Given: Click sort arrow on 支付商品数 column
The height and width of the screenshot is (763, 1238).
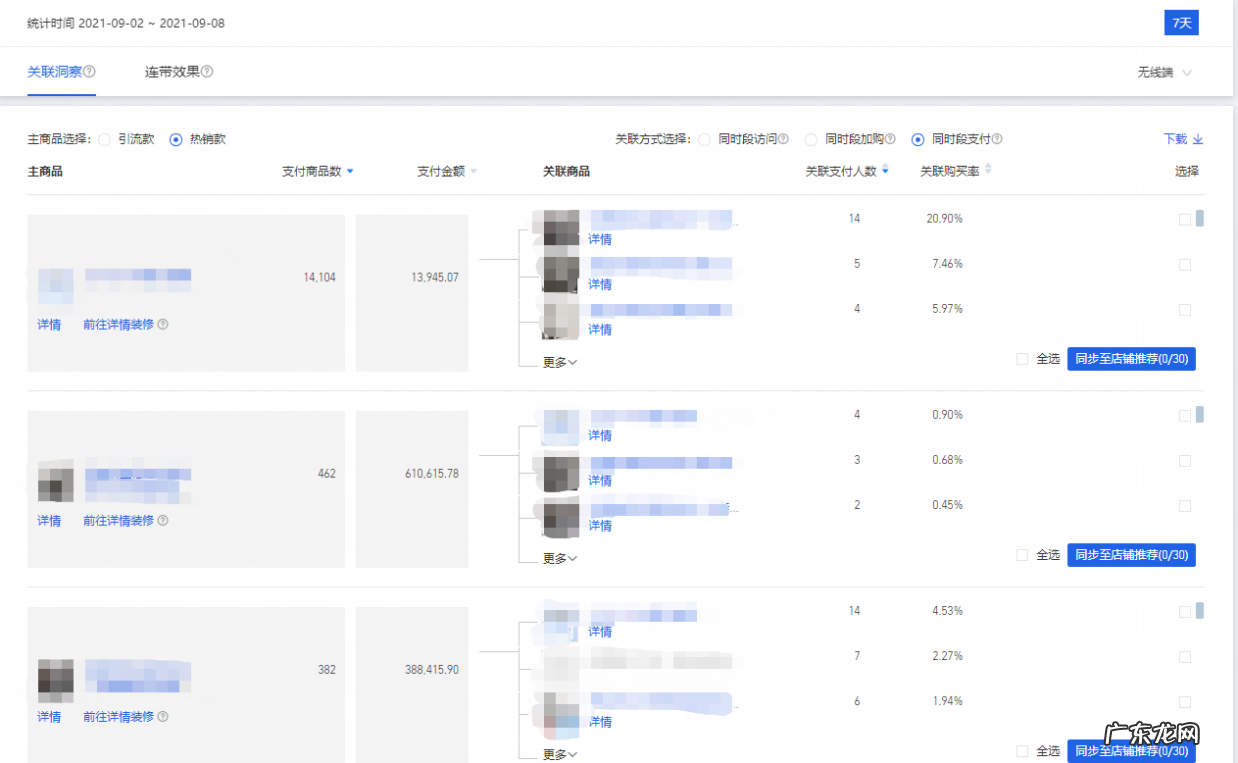Looking at the screenshot, I should coord(350,172).
